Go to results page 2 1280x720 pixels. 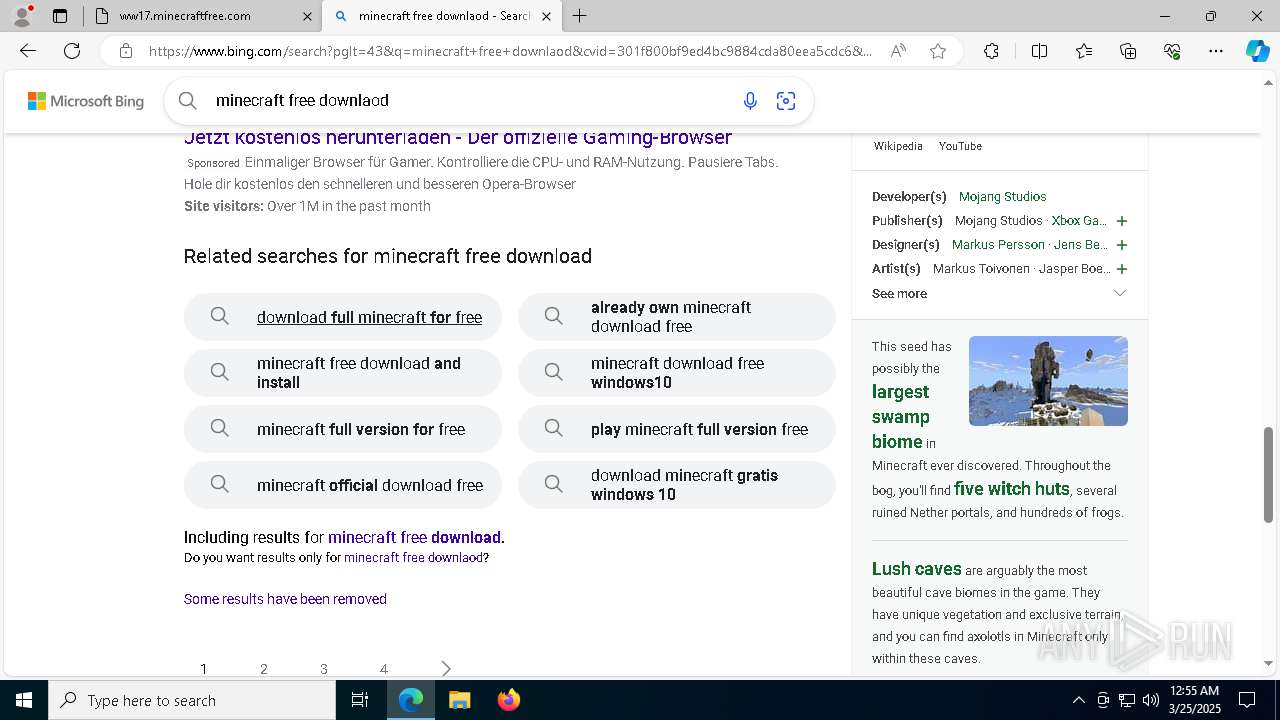coord(264,669)
